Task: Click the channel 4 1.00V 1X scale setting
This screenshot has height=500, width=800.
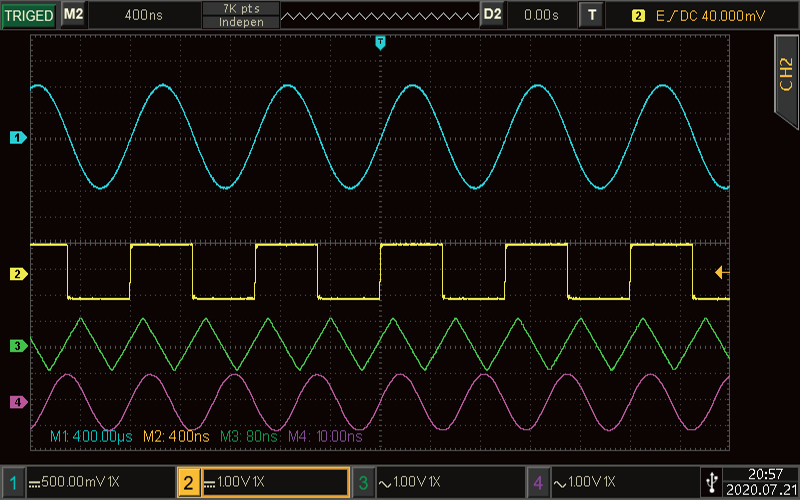Action: [x=625, y=482]
